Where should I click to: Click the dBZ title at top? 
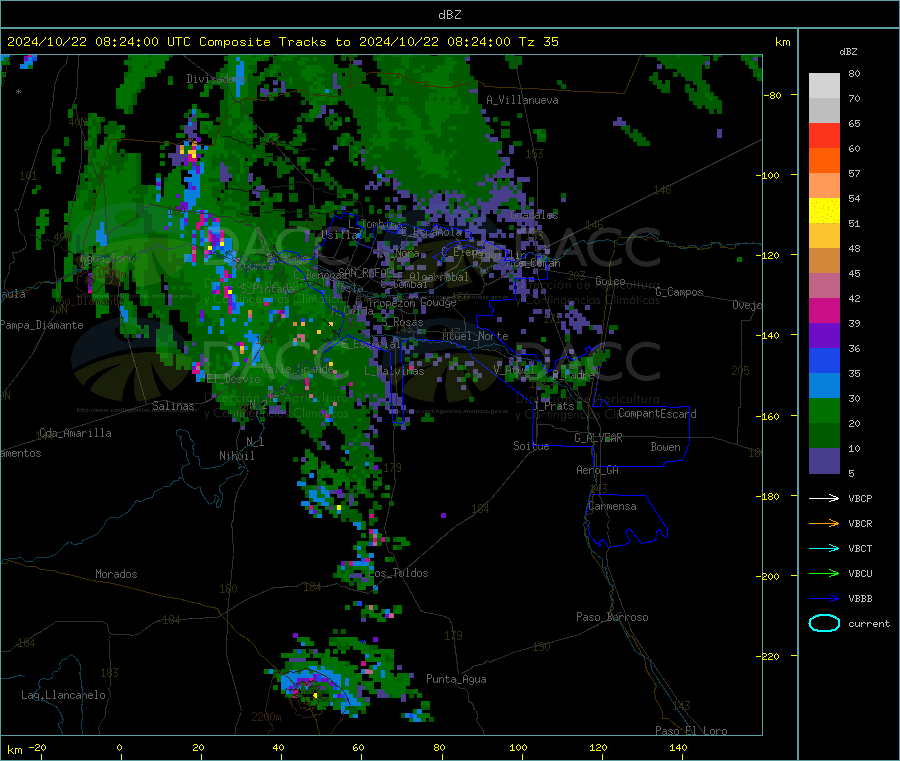[x=449, y=15]
